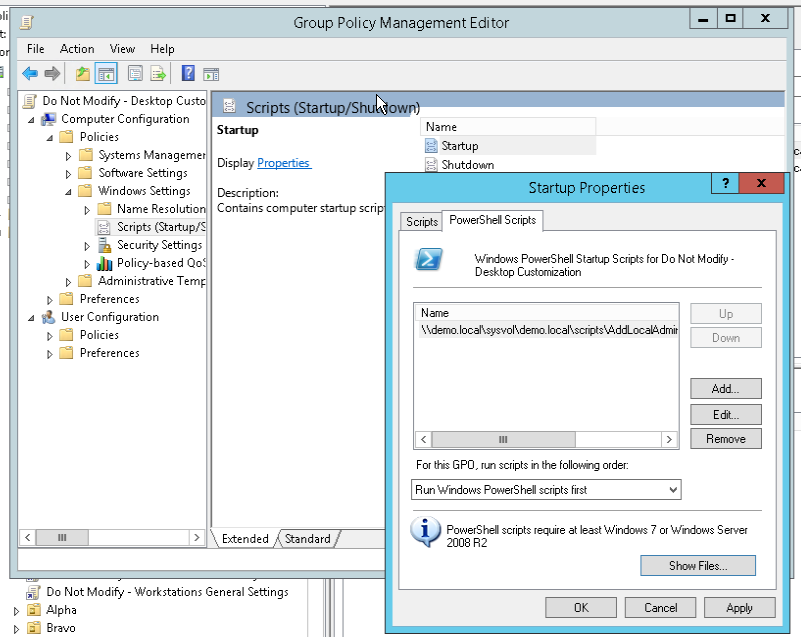Open the View menu

[122, 49]
